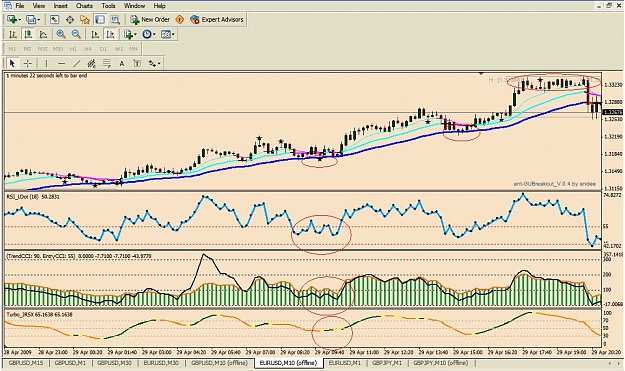Select the M30 timeframe button
Image resolution: width=625 pixels, height=371 pixels.
[x=58, y=49]
